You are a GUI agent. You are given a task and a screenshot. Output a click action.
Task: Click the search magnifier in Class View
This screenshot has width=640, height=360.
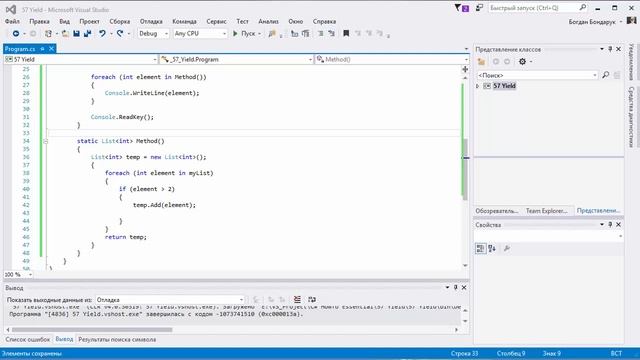tap(606, 75)
